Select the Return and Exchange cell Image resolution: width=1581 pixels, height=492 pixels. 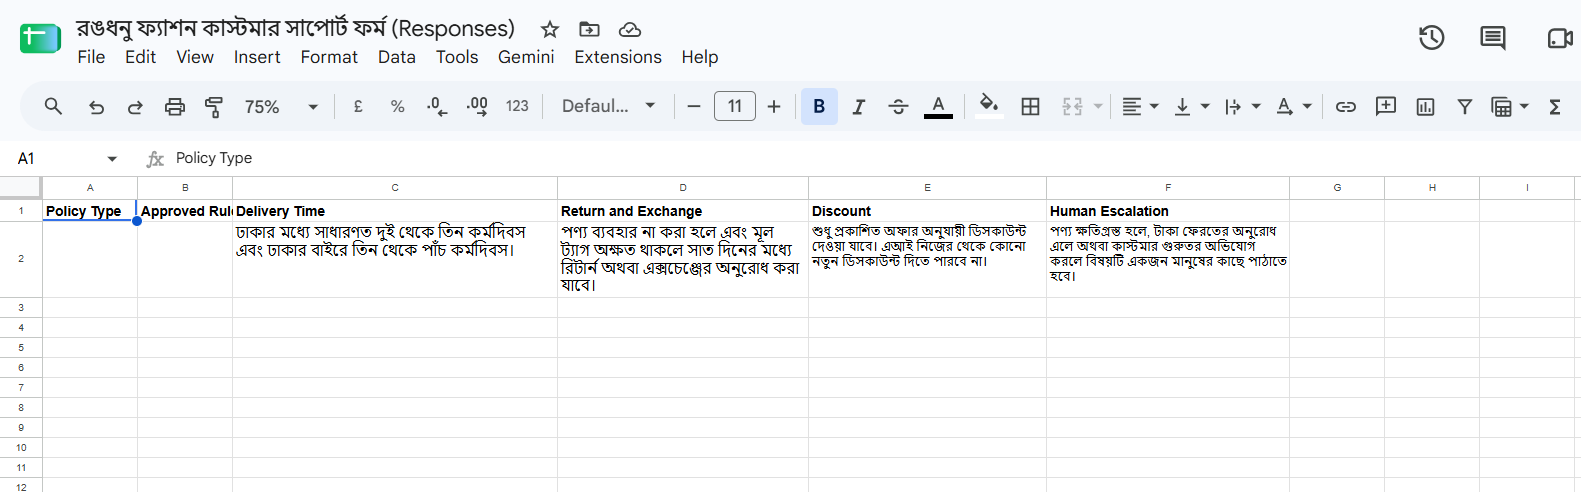(683, 211)
